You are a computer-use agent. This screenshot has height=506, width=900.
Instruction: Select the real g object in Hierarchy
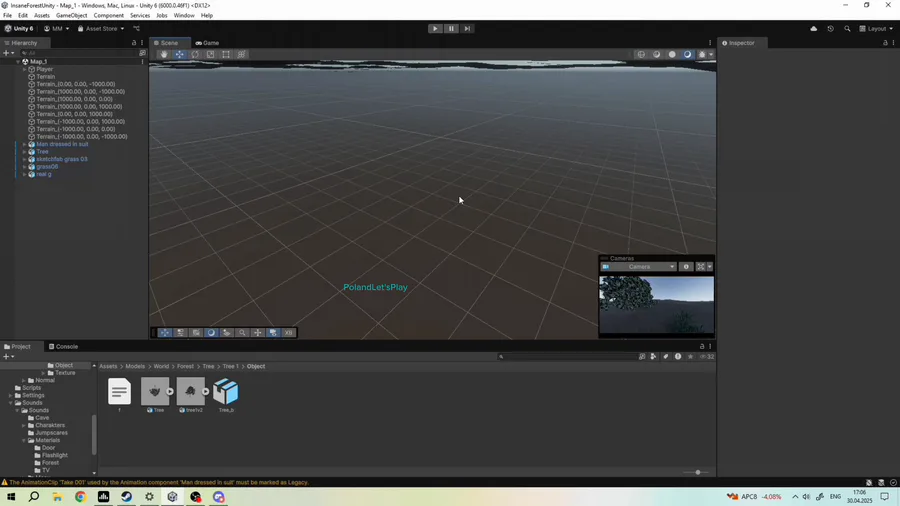pyautogui.click(x=44, y=174)
